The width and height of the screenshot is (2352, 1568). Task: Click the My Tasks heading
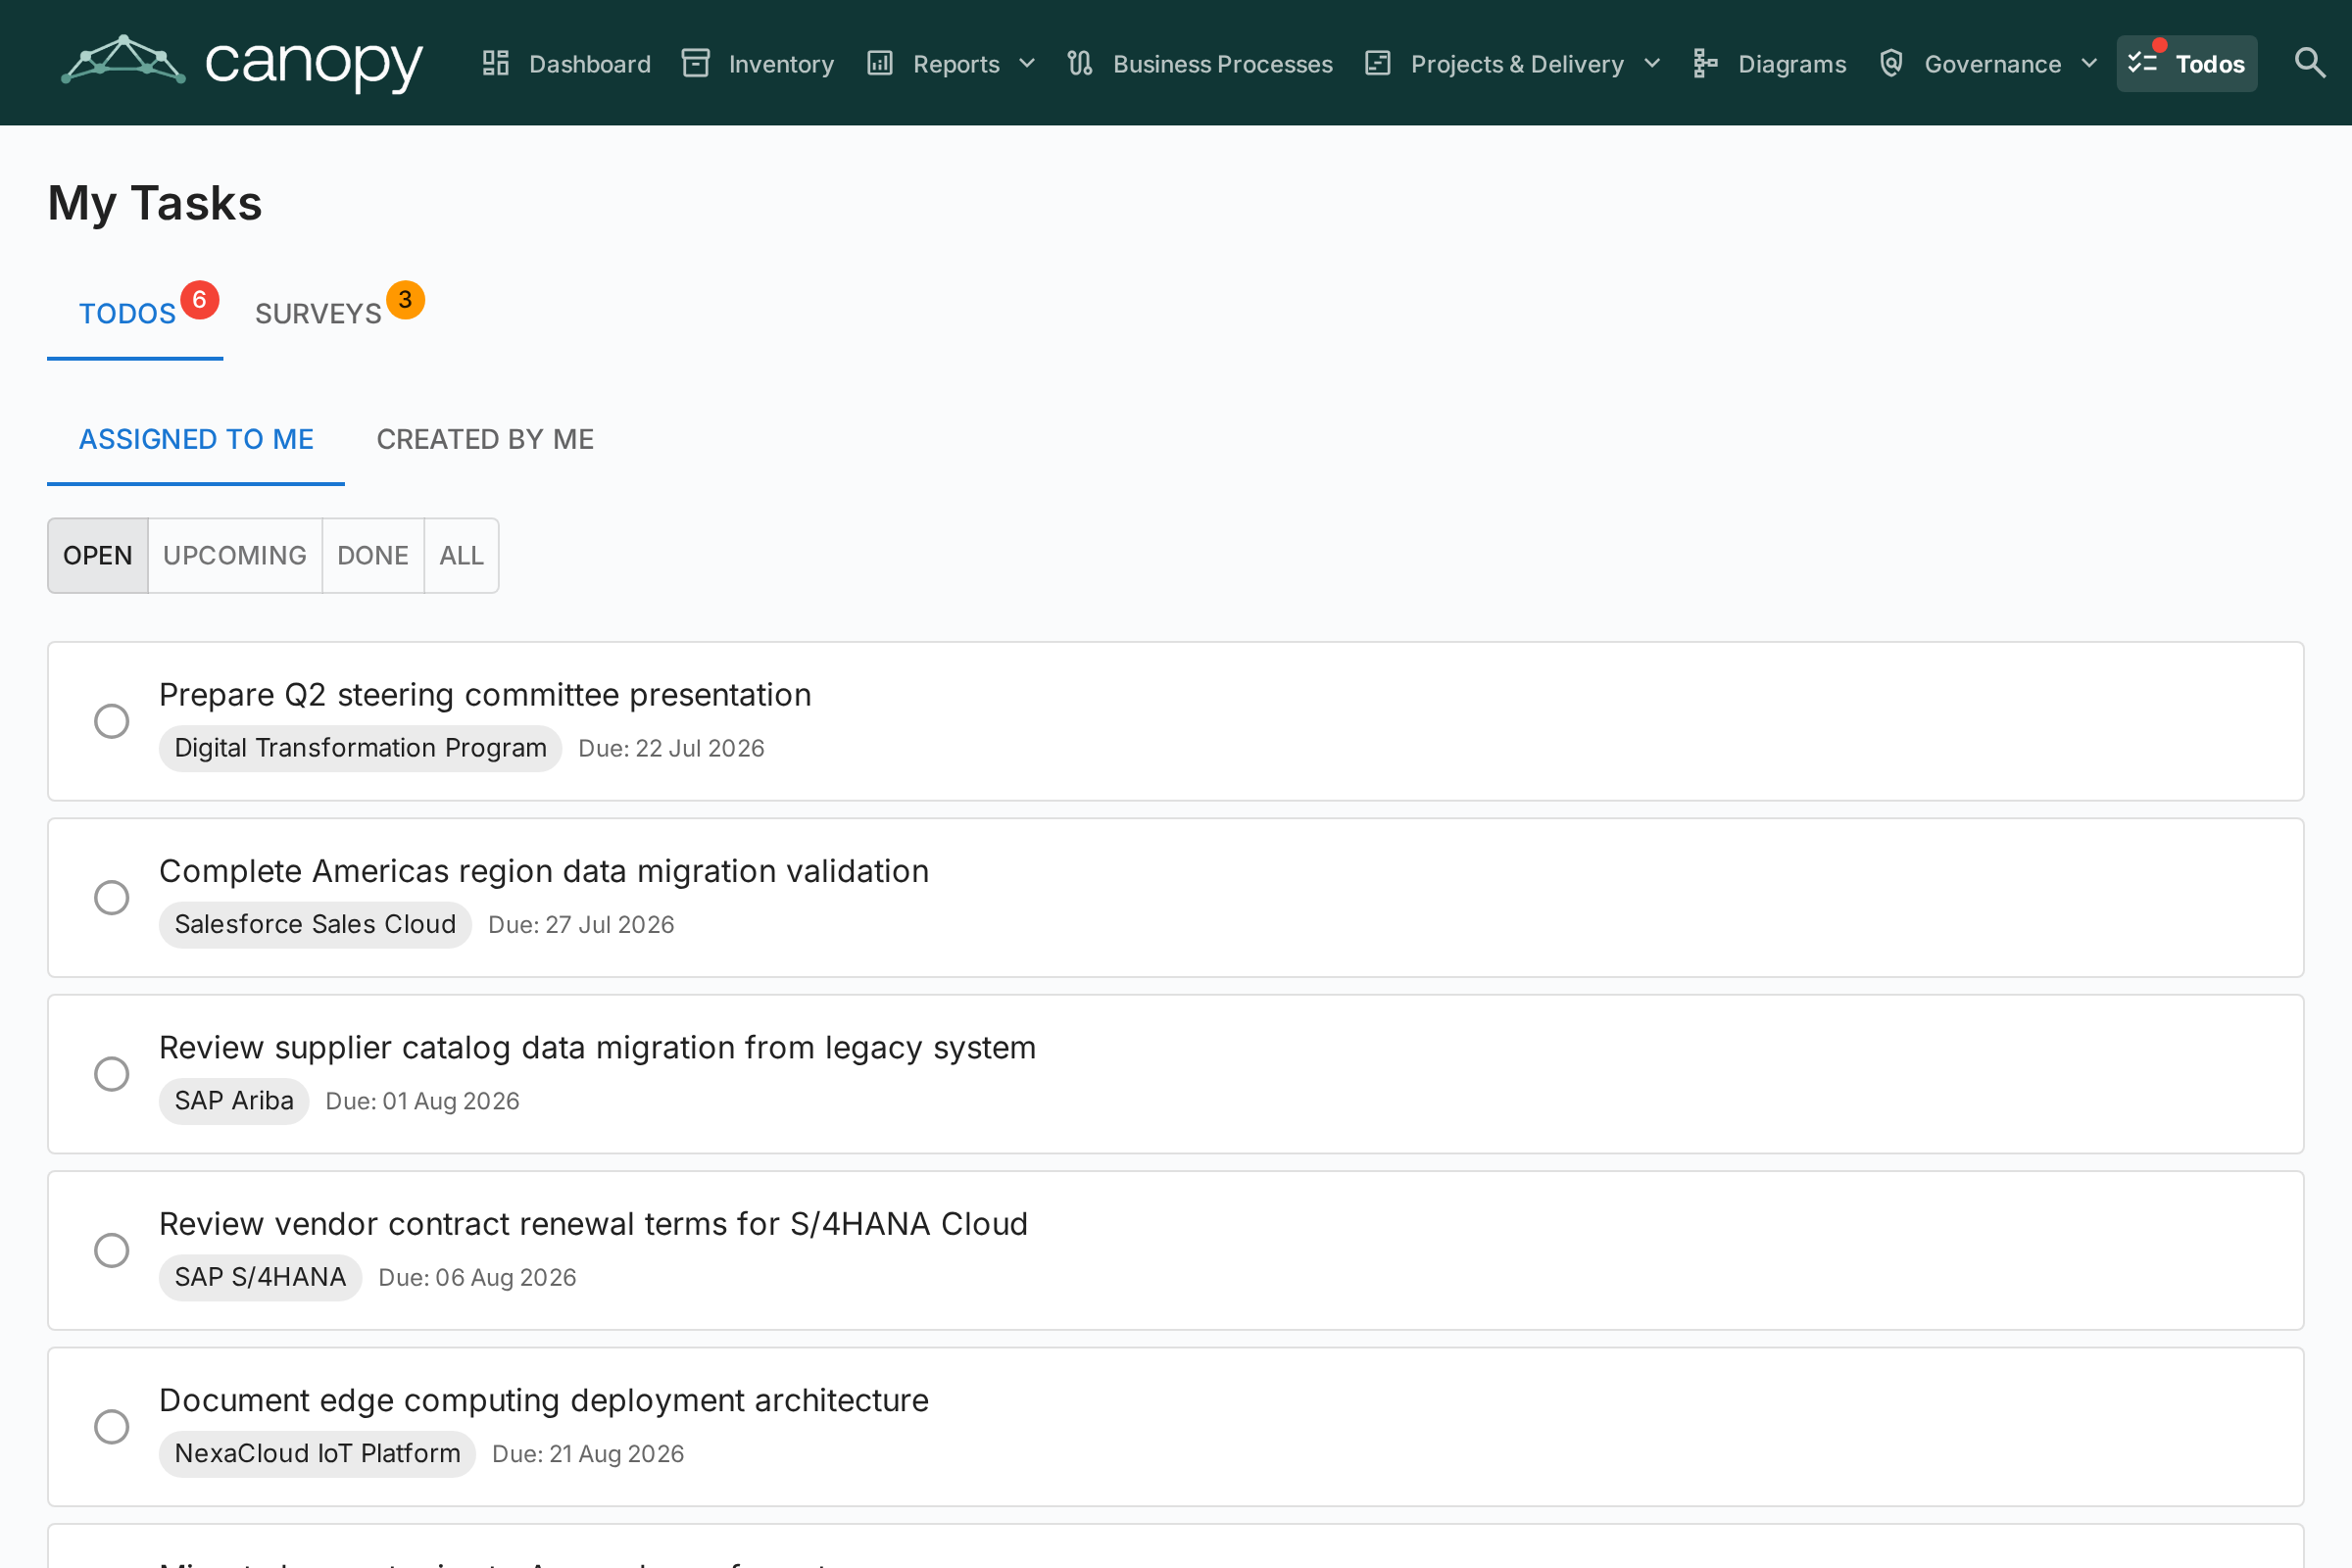click(155, 203)
